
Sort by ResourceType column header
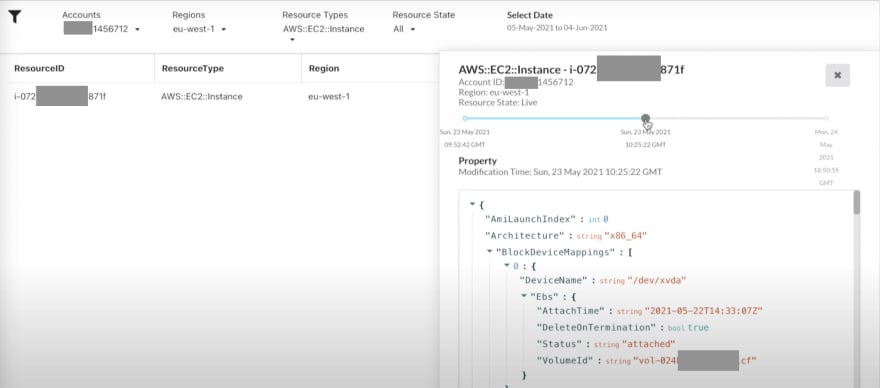click(x=192, y=69)
